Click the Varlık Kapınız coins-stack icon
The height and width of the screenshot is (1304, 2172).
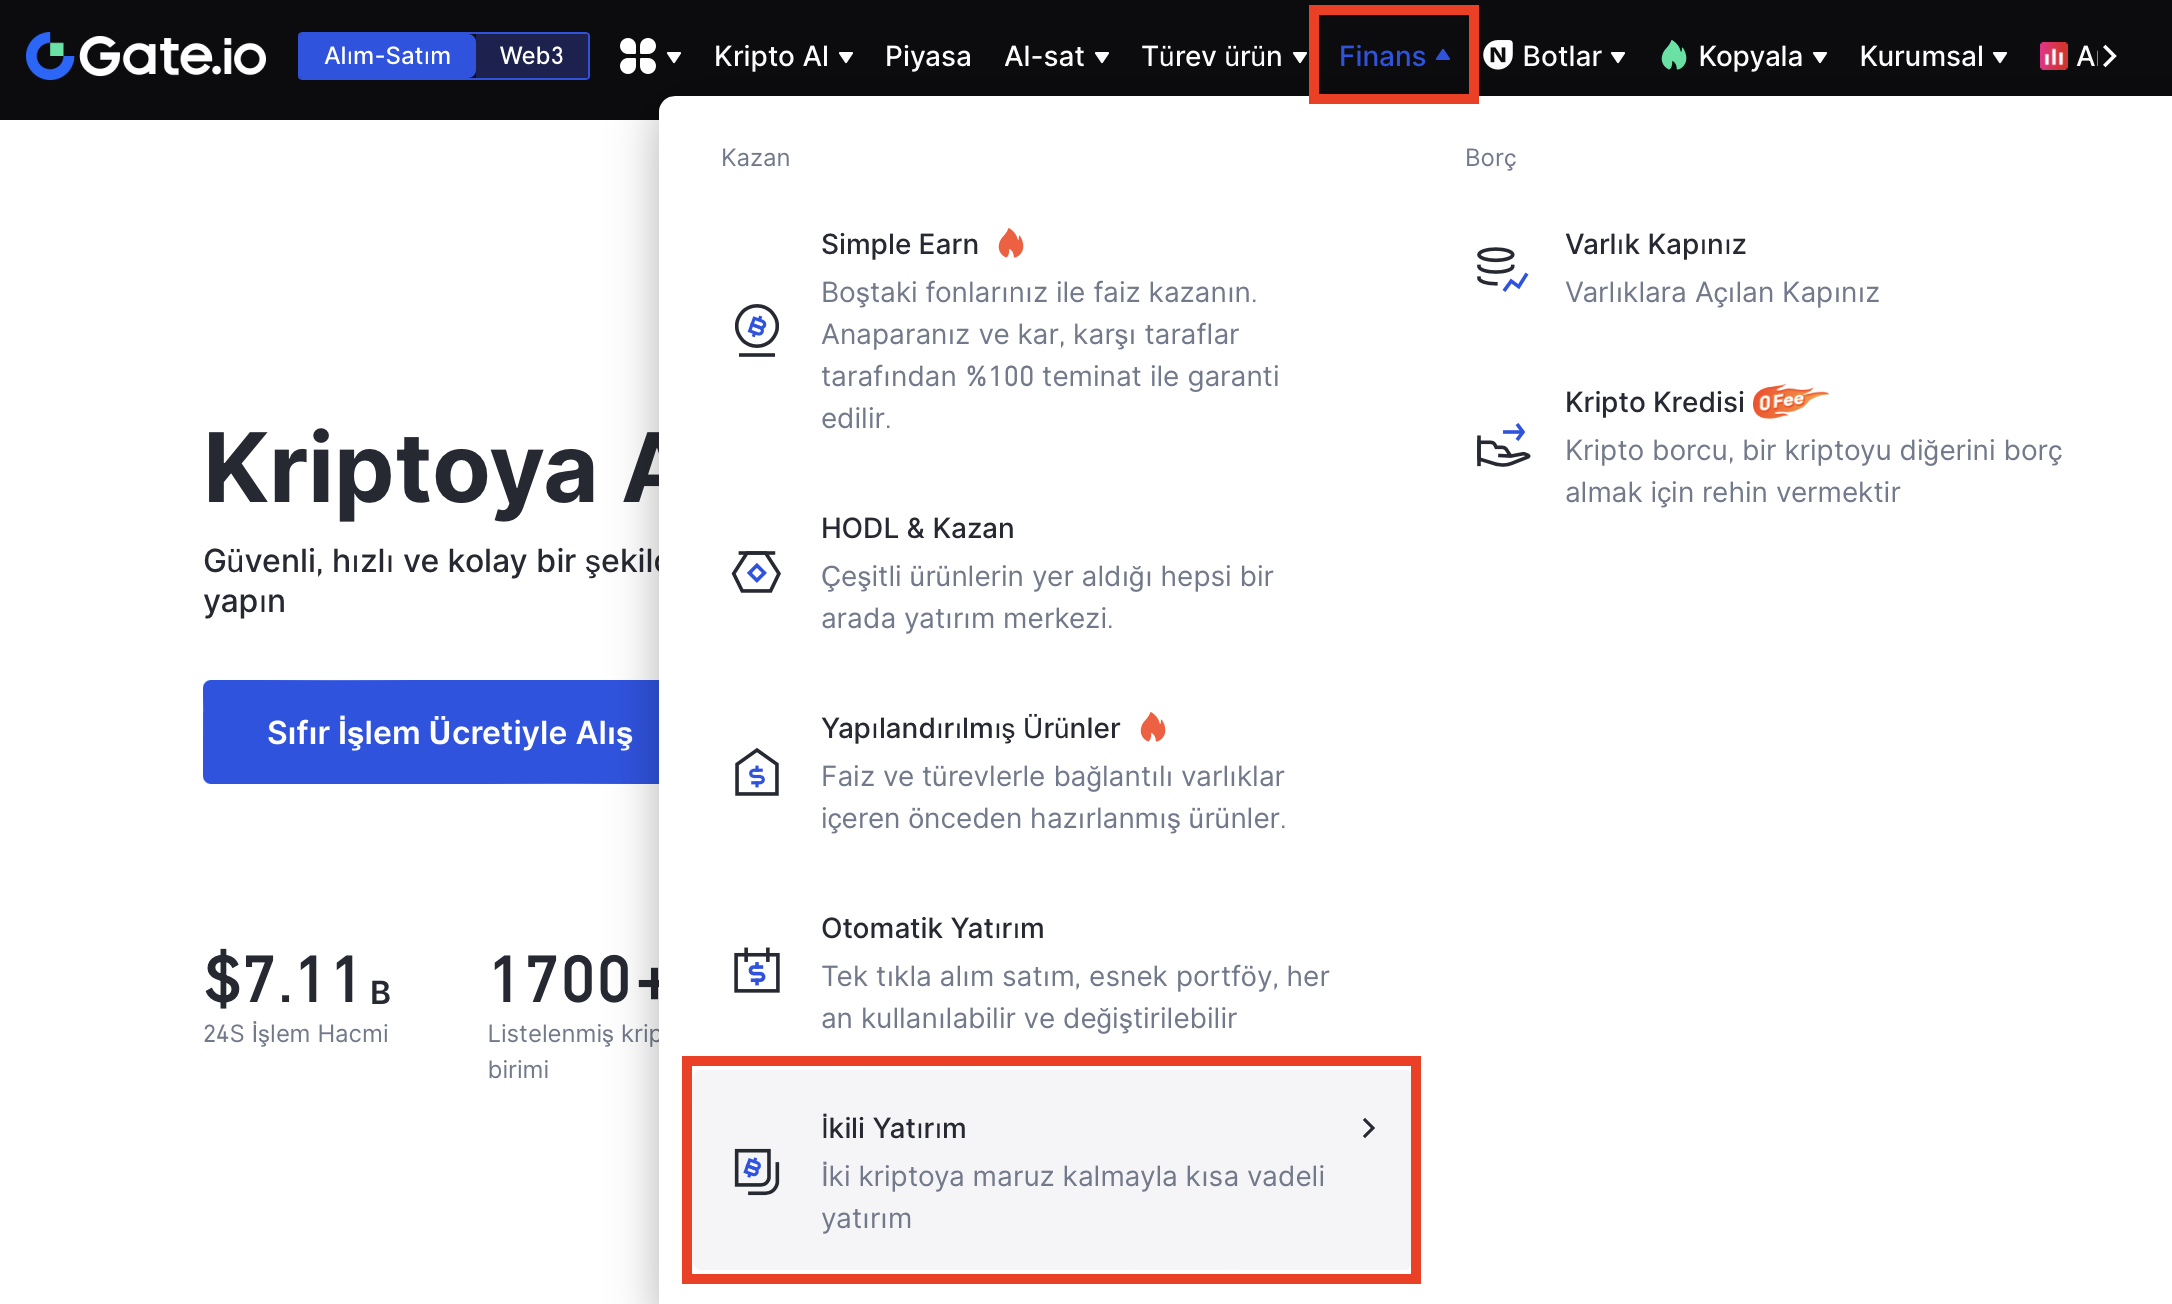coord(1501,269)
